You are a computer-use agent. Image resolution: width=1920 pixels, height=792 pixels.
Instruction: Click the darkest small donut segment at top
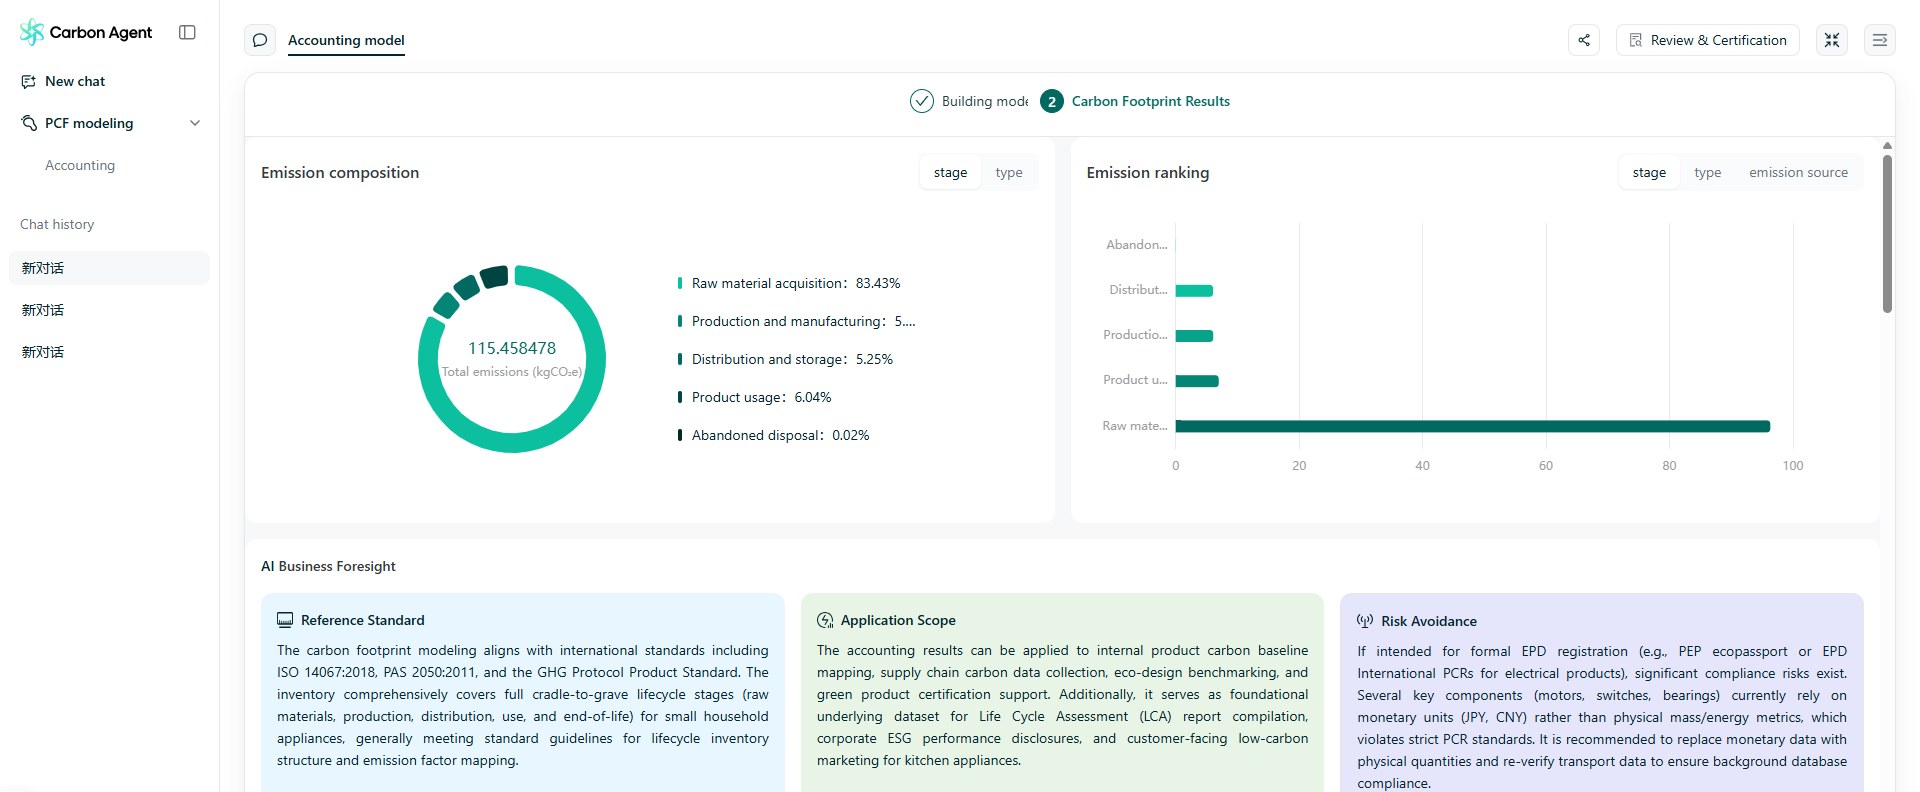[x=495, y=276]
